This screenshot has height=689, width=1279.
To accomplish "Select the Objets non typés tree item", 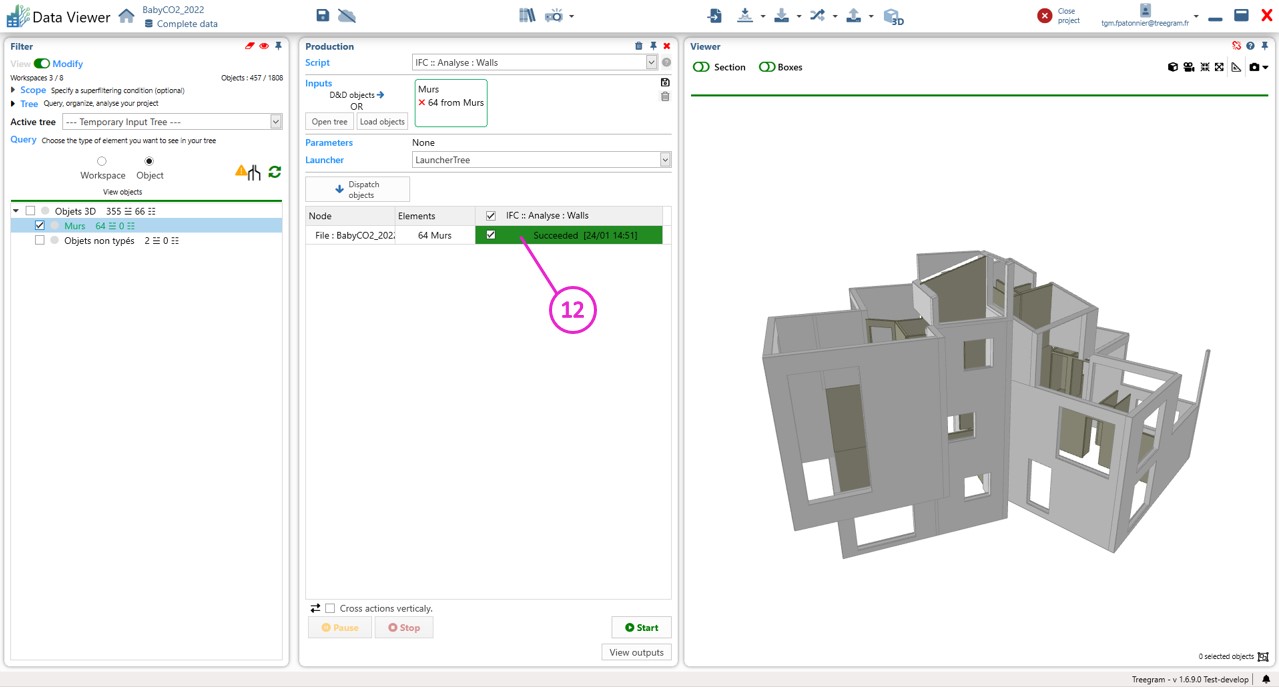I will click(x=98, y=241).
